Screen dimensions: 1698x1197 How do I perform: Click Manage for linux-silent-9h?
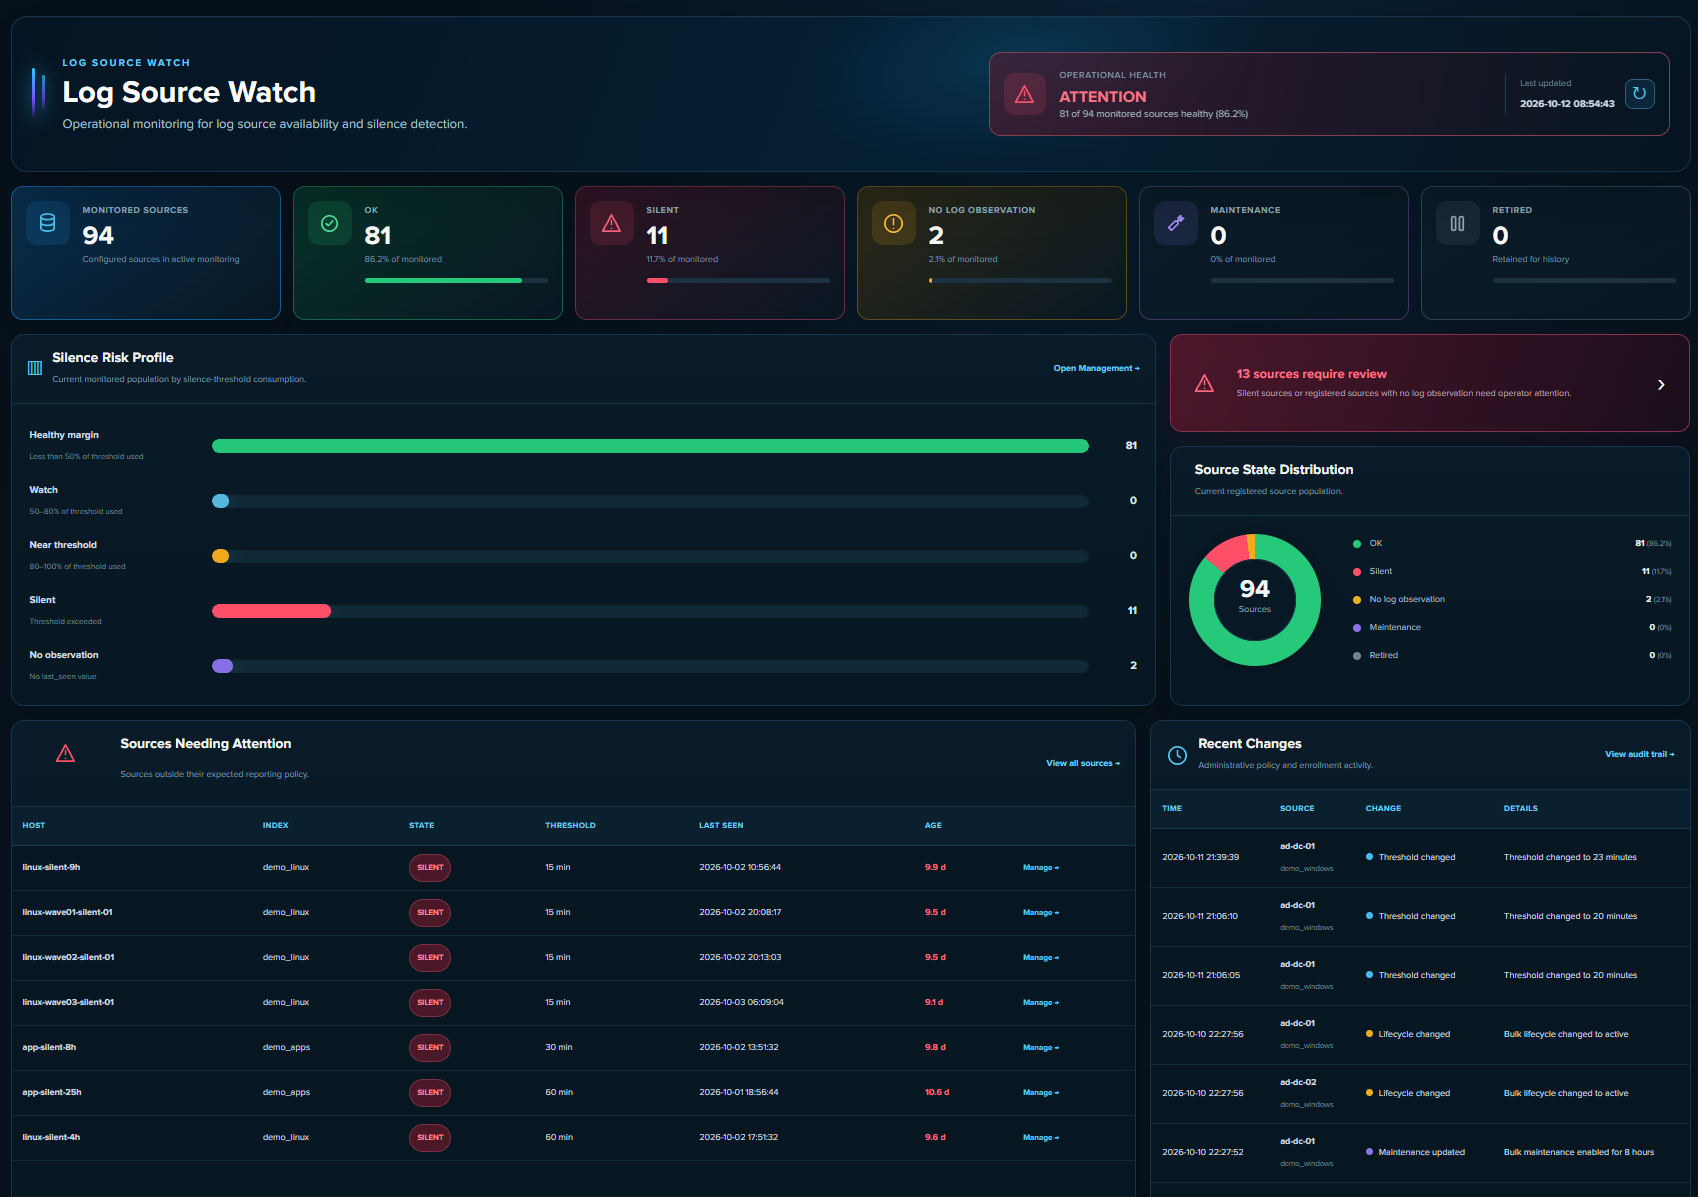pyautogui.click(x=1040, y=868)
